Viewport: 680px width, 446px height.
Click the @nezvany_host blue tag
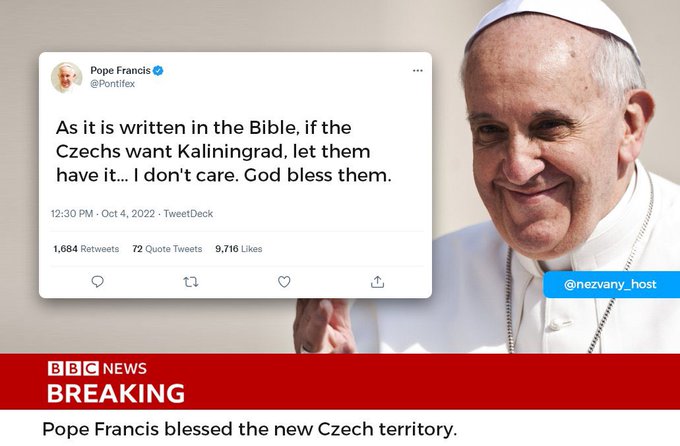611,285
